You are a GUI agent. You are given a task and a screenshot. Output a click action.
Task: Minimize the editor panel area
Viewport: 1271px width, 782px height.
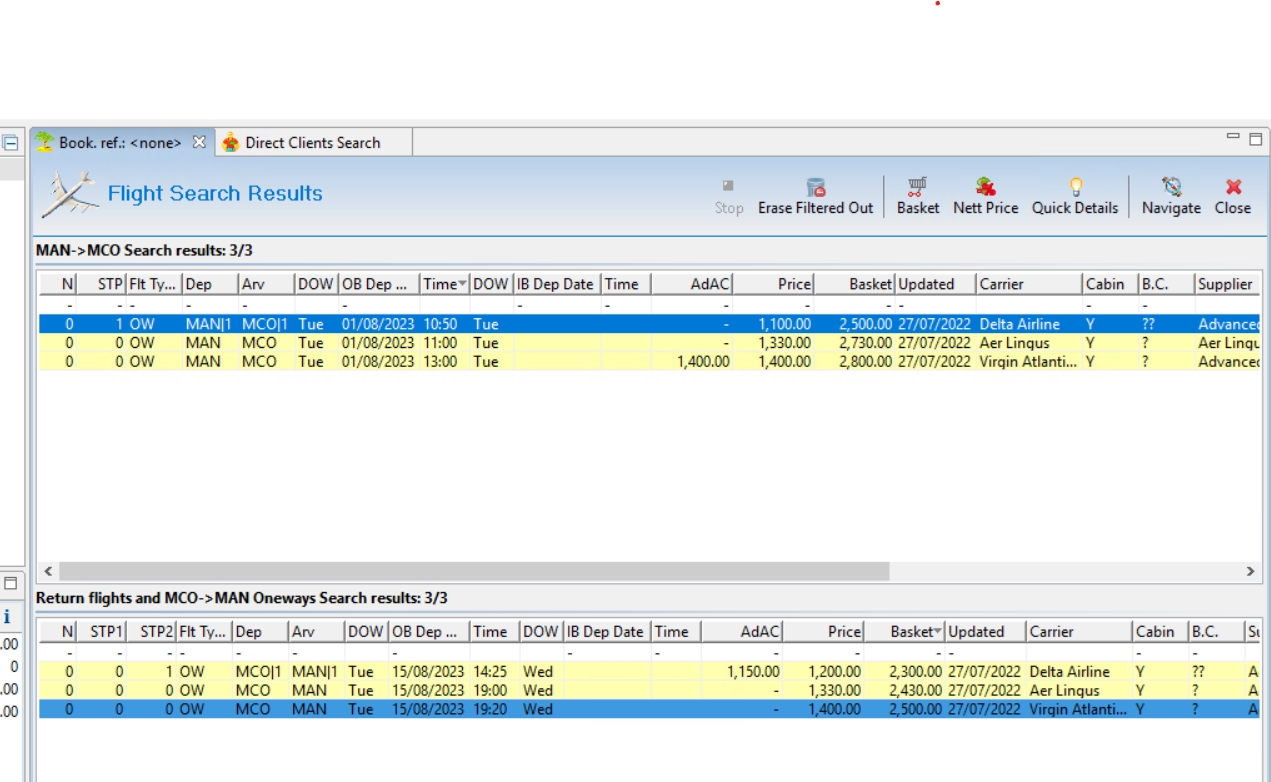[x=1234, y=138]
